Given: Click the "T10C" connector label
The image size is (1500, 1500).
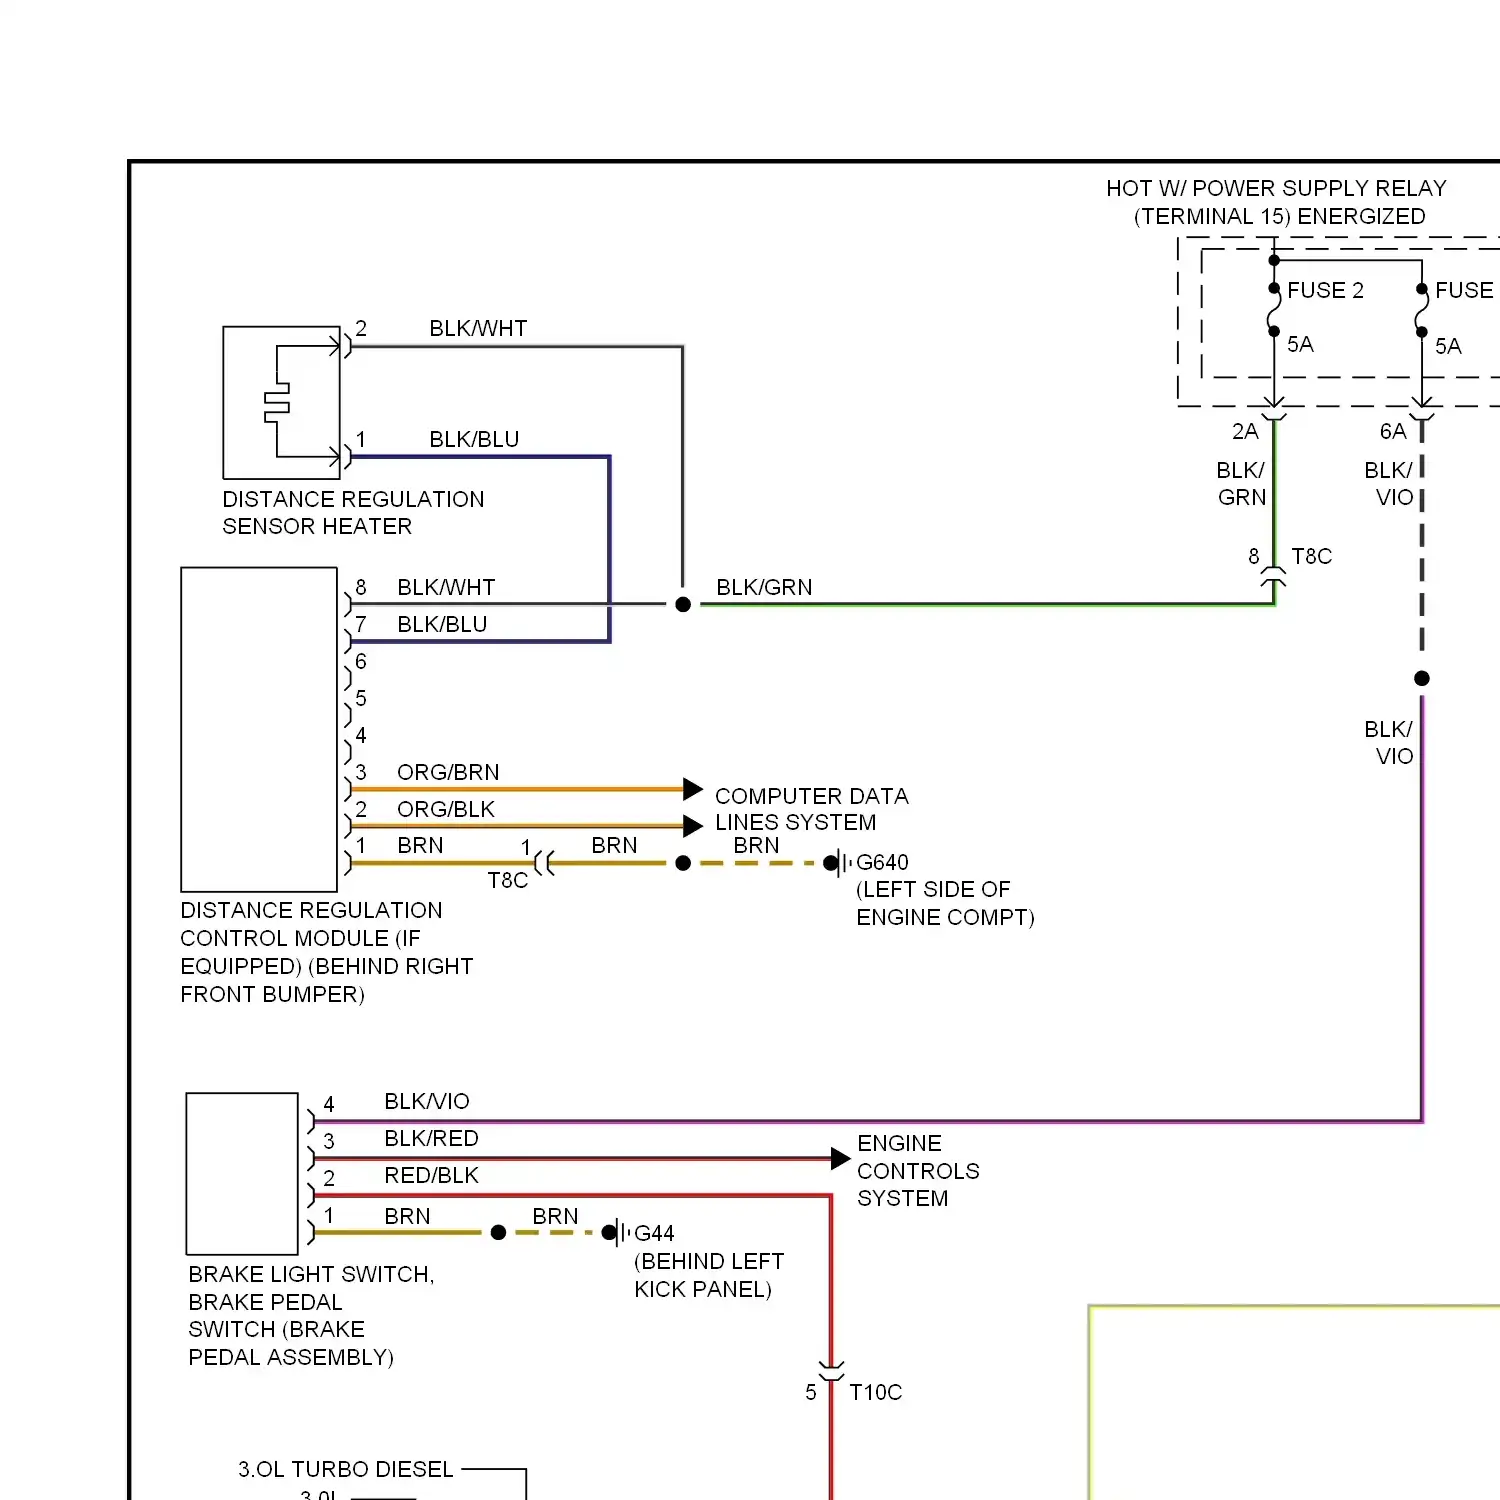Looking at the screenshot, I should [x=875, y=1392].
